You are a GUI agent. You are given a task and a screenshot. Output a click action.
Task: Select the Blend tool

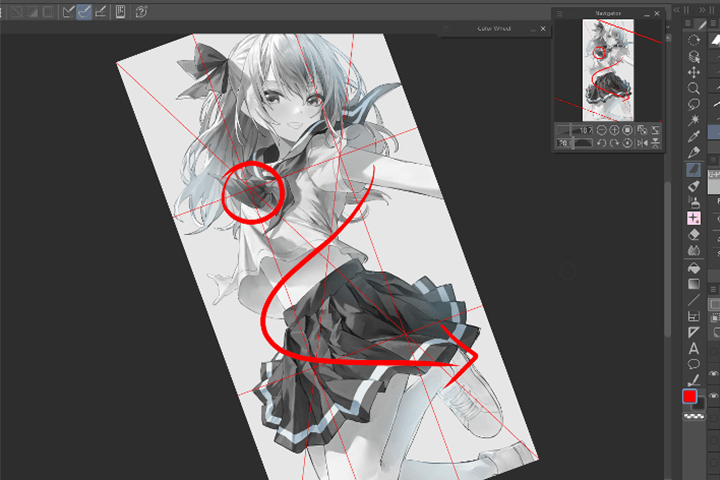point(694,250)
